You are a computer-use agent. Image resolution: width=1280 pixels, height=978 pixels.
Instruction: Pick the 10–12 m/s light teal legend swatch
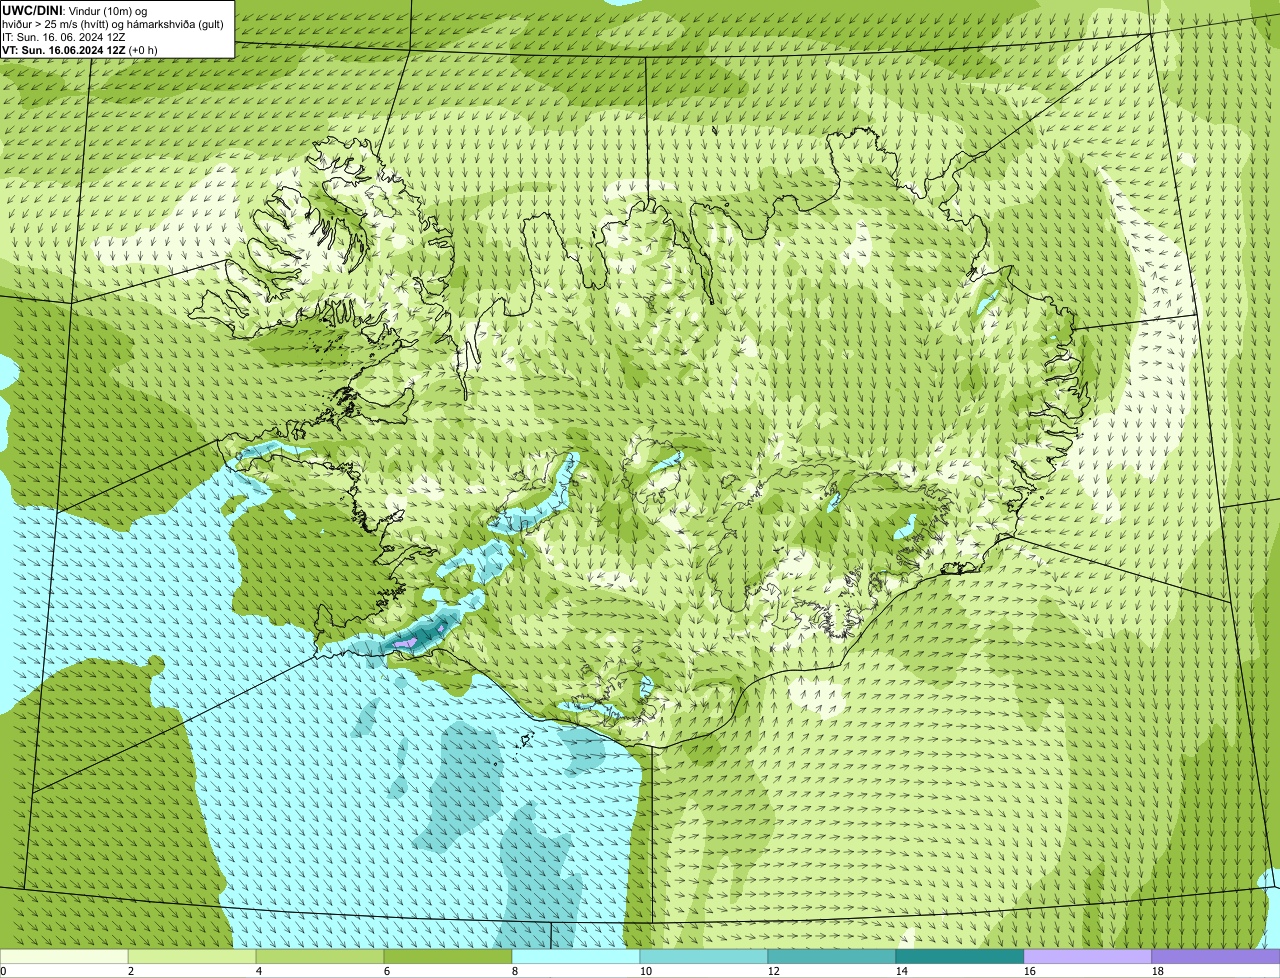[704, 957]
